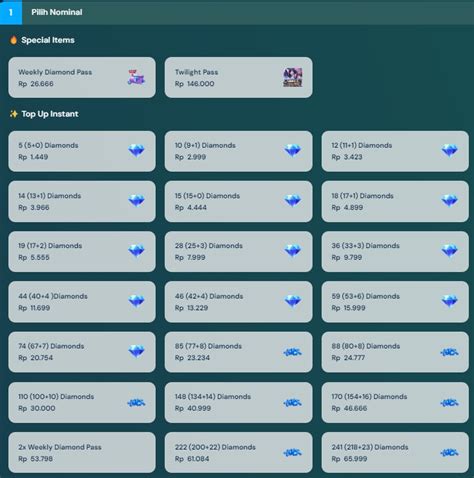This screenshot has height=478, width=474.
Task: Click the Rp 20.754 price text
Action: point(36,358)
